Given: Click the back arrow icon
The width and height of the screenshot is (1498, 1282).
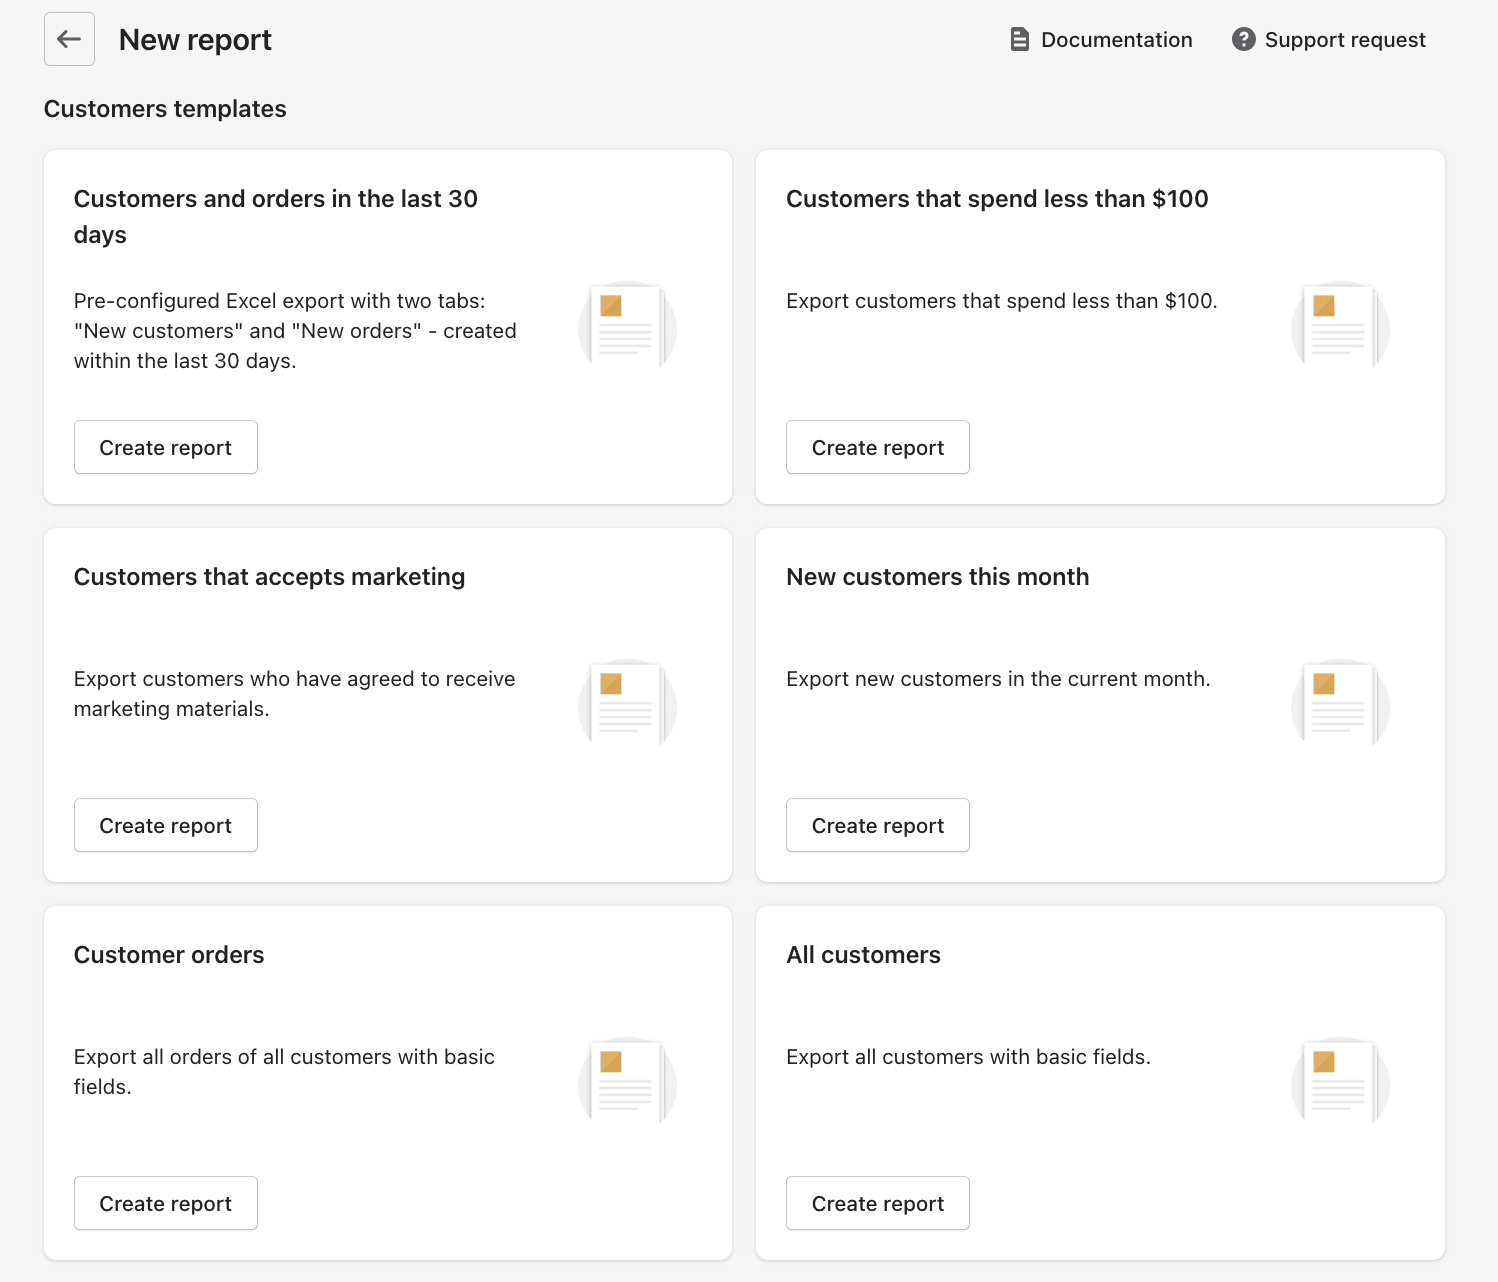Looking at the screenshot, I should tap(68, 39).
